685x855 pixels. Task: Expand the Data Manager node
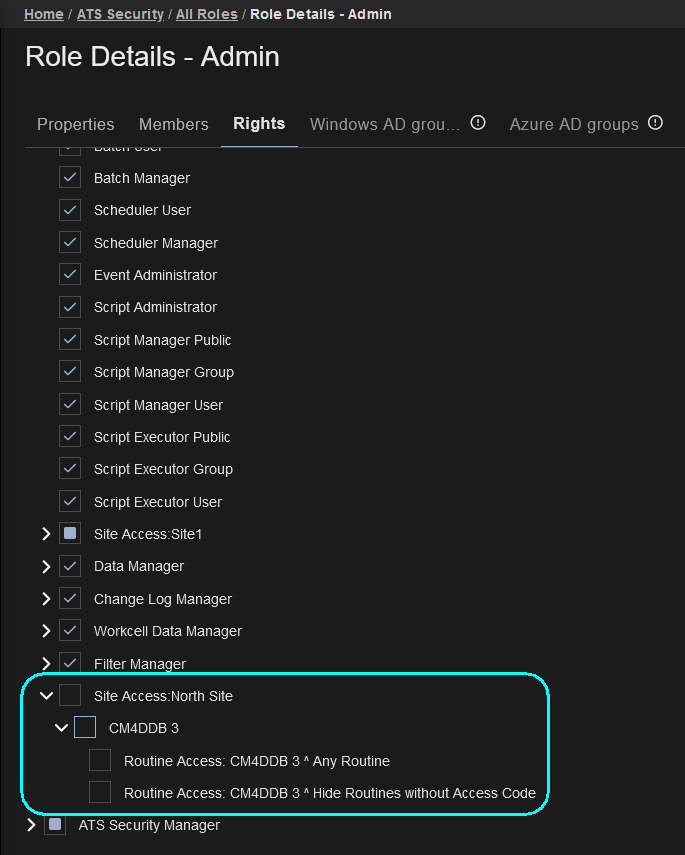click(x=46, y=566)
